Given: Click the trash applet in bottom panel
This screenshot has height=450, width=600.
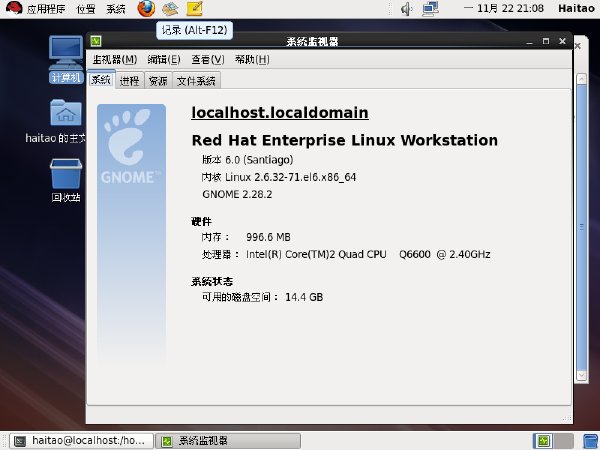Looking at the screenshot, I should [x=590, y=441].
